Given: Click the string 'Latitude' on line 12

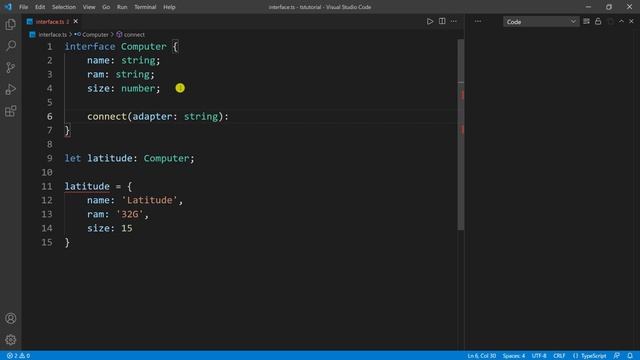Looking at the screenshot, I should click(149, 200).
